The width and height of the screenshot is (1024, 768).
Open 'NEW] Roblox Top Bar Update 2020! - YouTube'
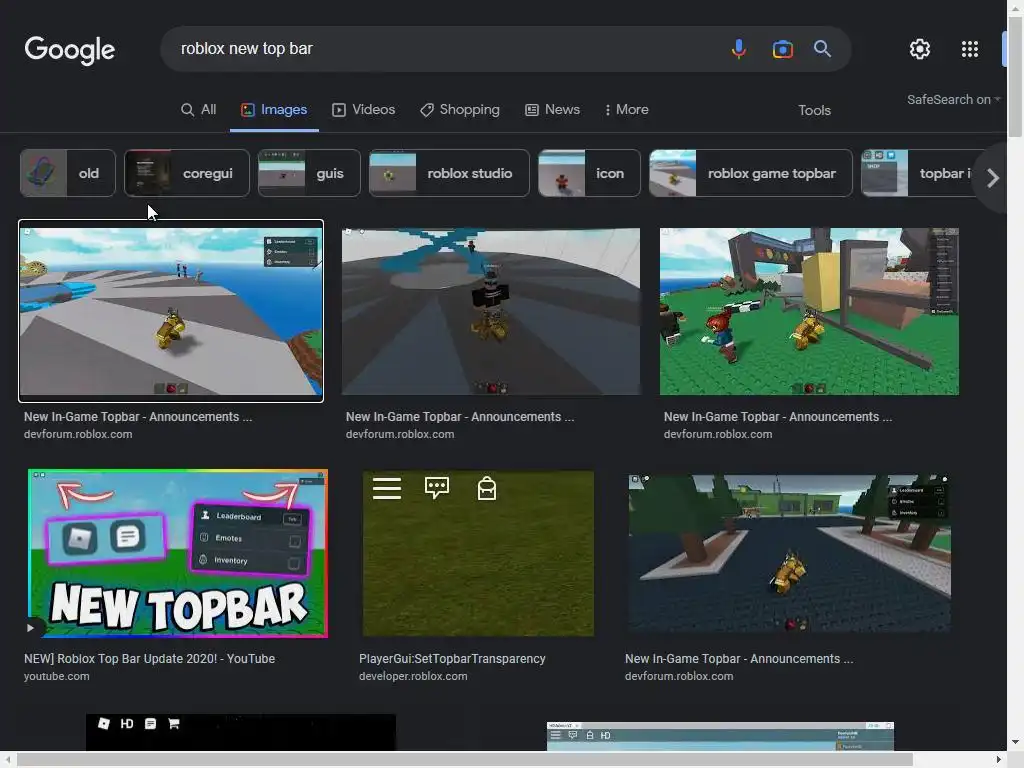tap(150, 659)
